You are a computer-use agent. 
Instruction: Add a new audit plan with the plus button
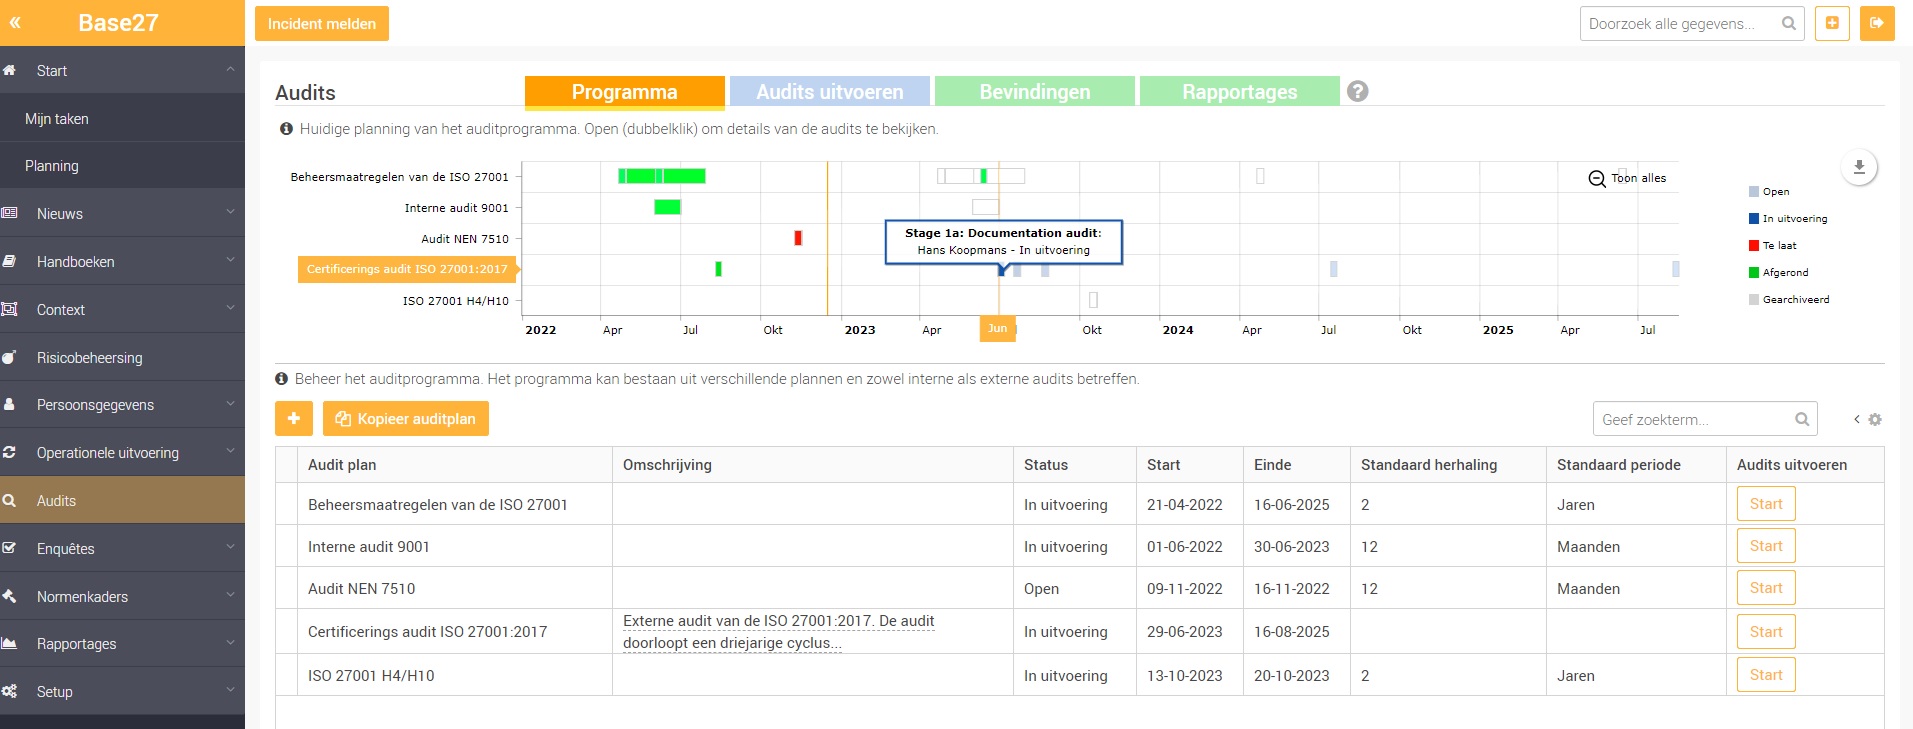point(294,418)
